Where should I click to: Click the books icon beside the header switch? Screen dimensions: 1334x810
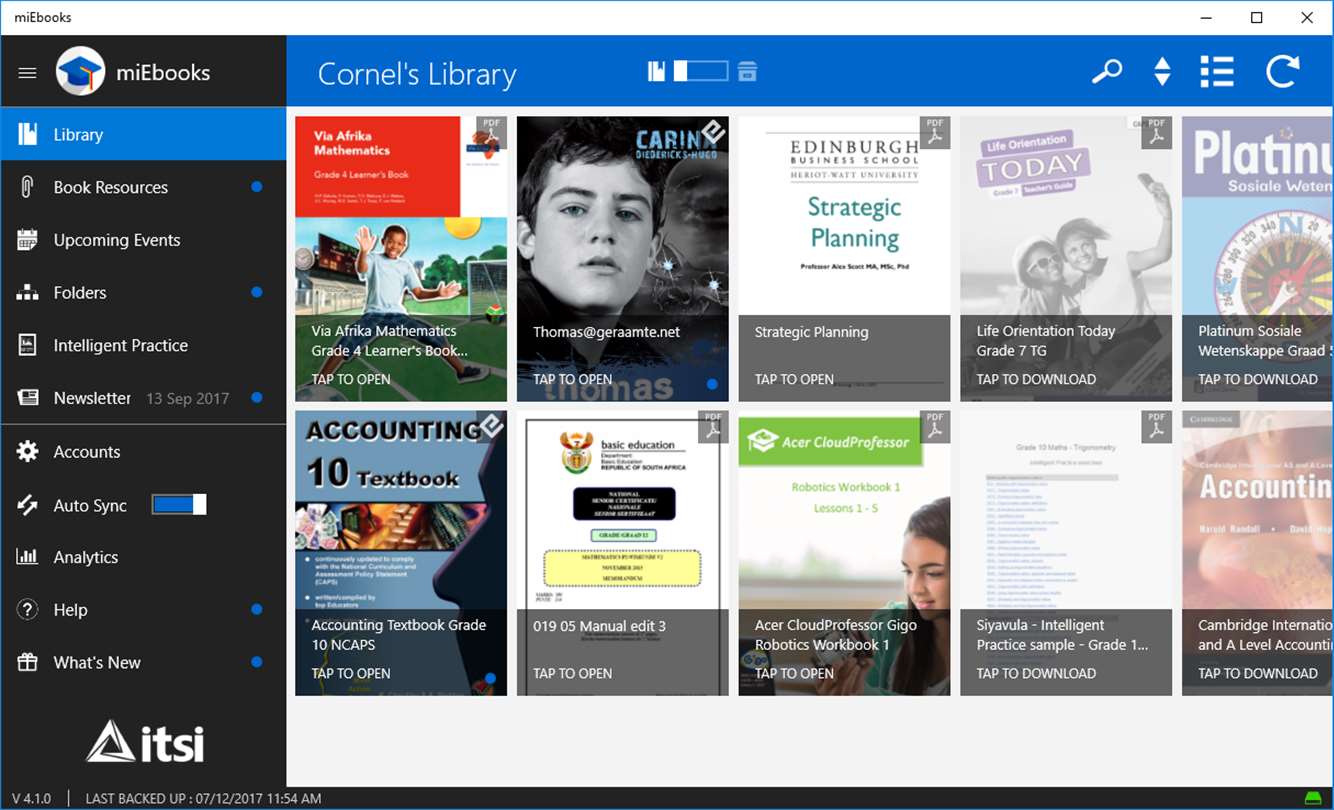656,71
